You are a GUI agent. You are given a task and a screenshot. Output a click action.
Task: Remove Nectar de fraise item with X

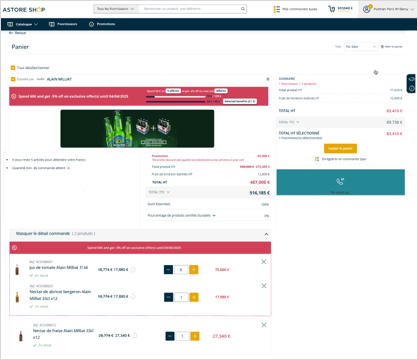point(264,325)
